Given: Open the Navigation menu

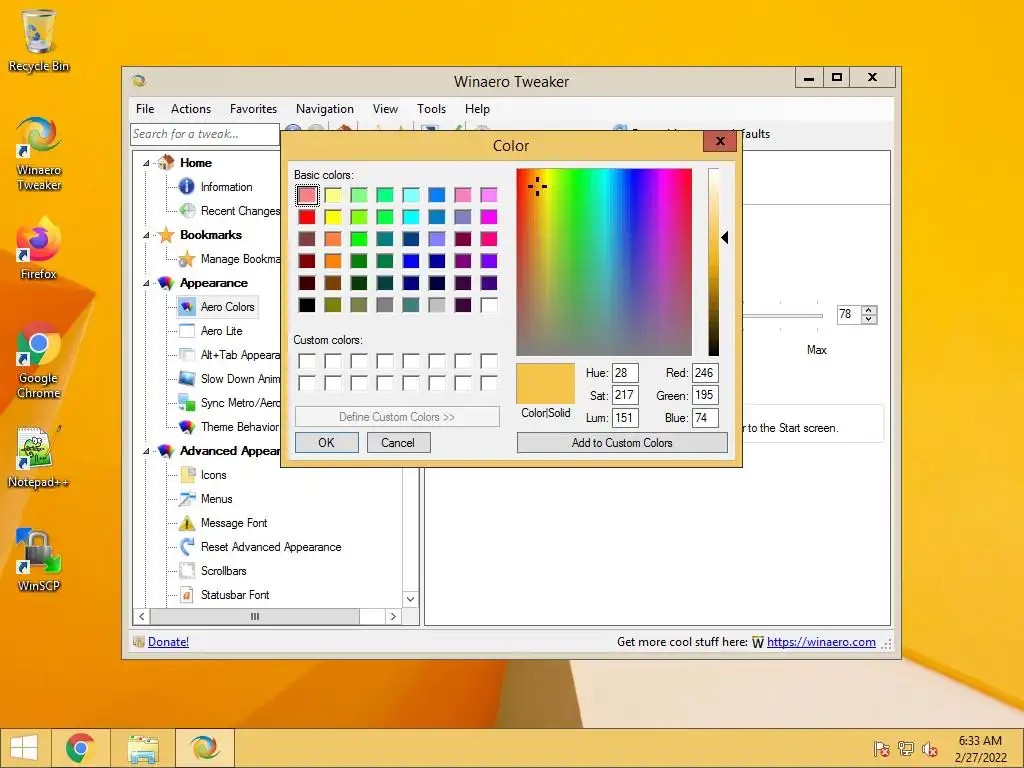Looking at the screenshot, I should point(325,109).
